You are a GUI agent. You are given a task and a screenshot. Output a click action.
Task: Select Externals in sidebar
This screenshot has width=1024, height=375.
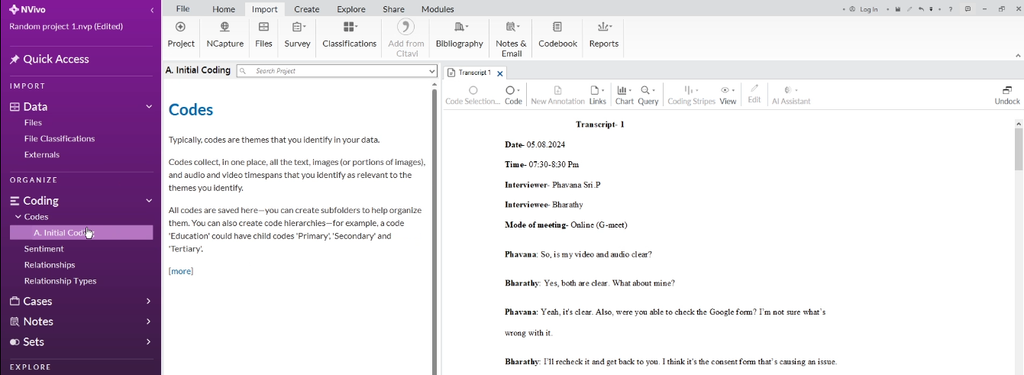pyautogui.click(x=42, y=155)
